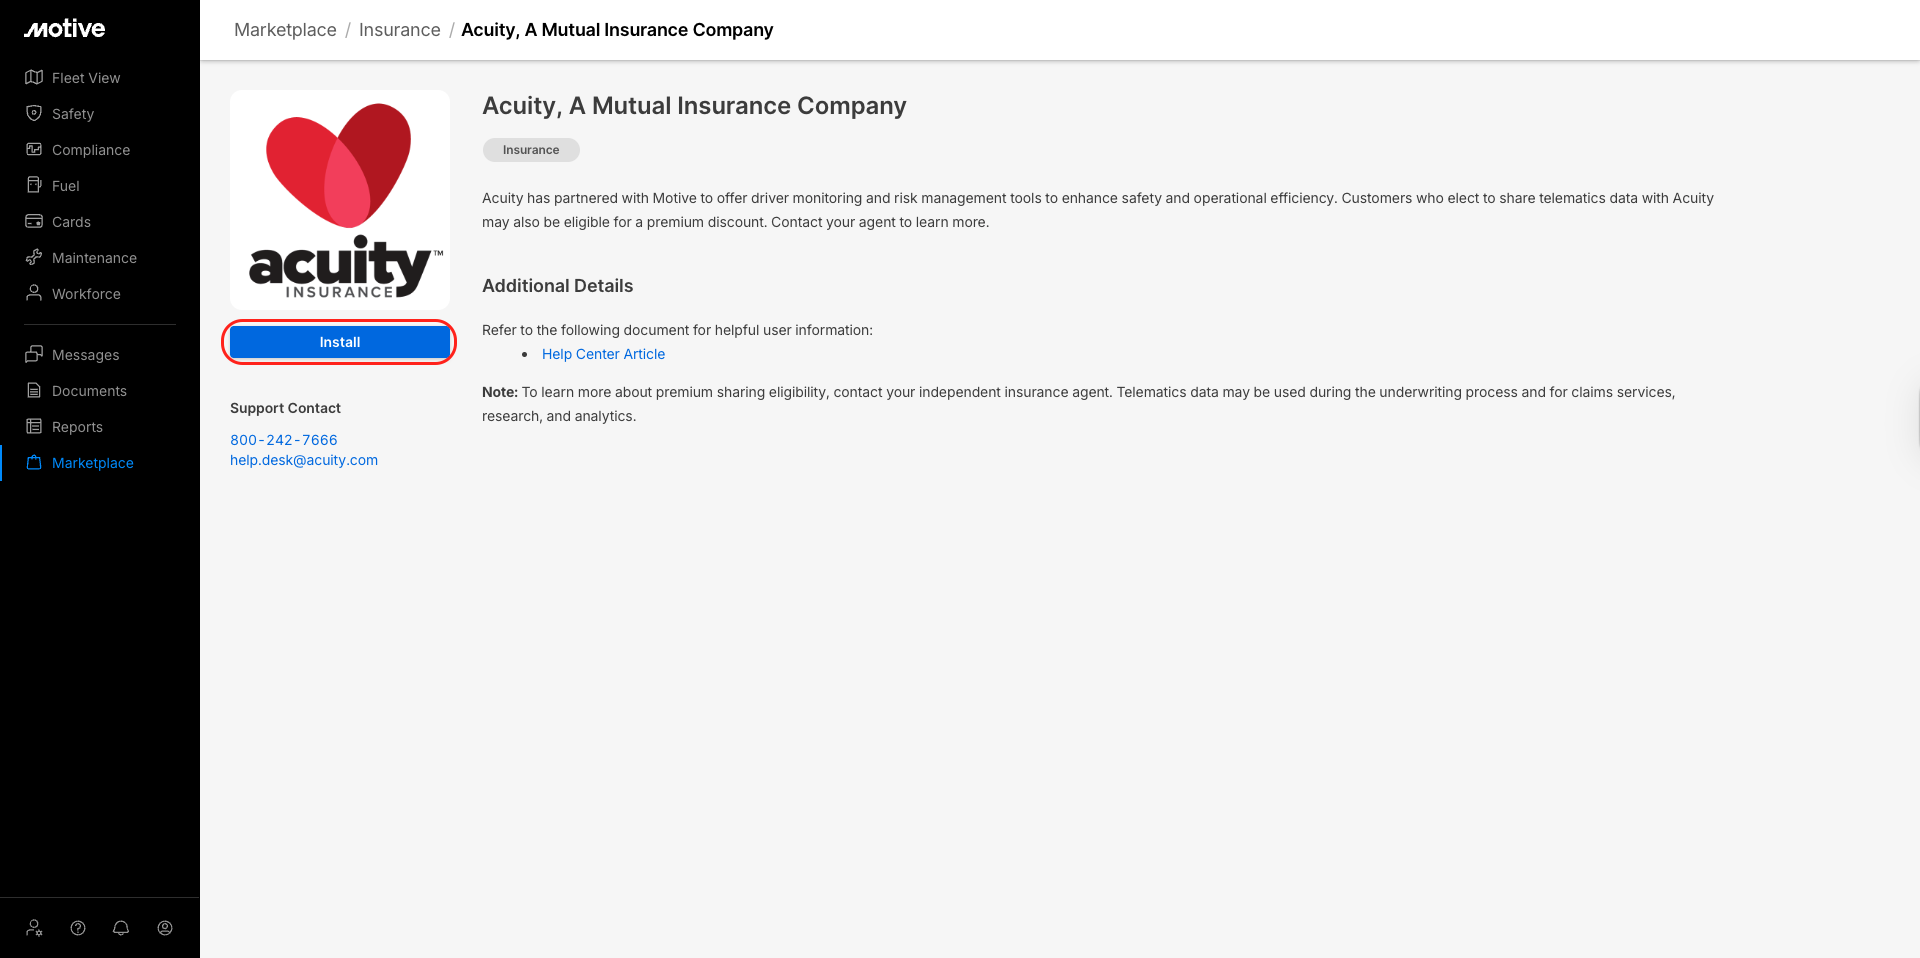Open the Reports section
Image resolution: width=1920 pixels, height=958 pixels.
pyautogui.click(x=77, y=427)
